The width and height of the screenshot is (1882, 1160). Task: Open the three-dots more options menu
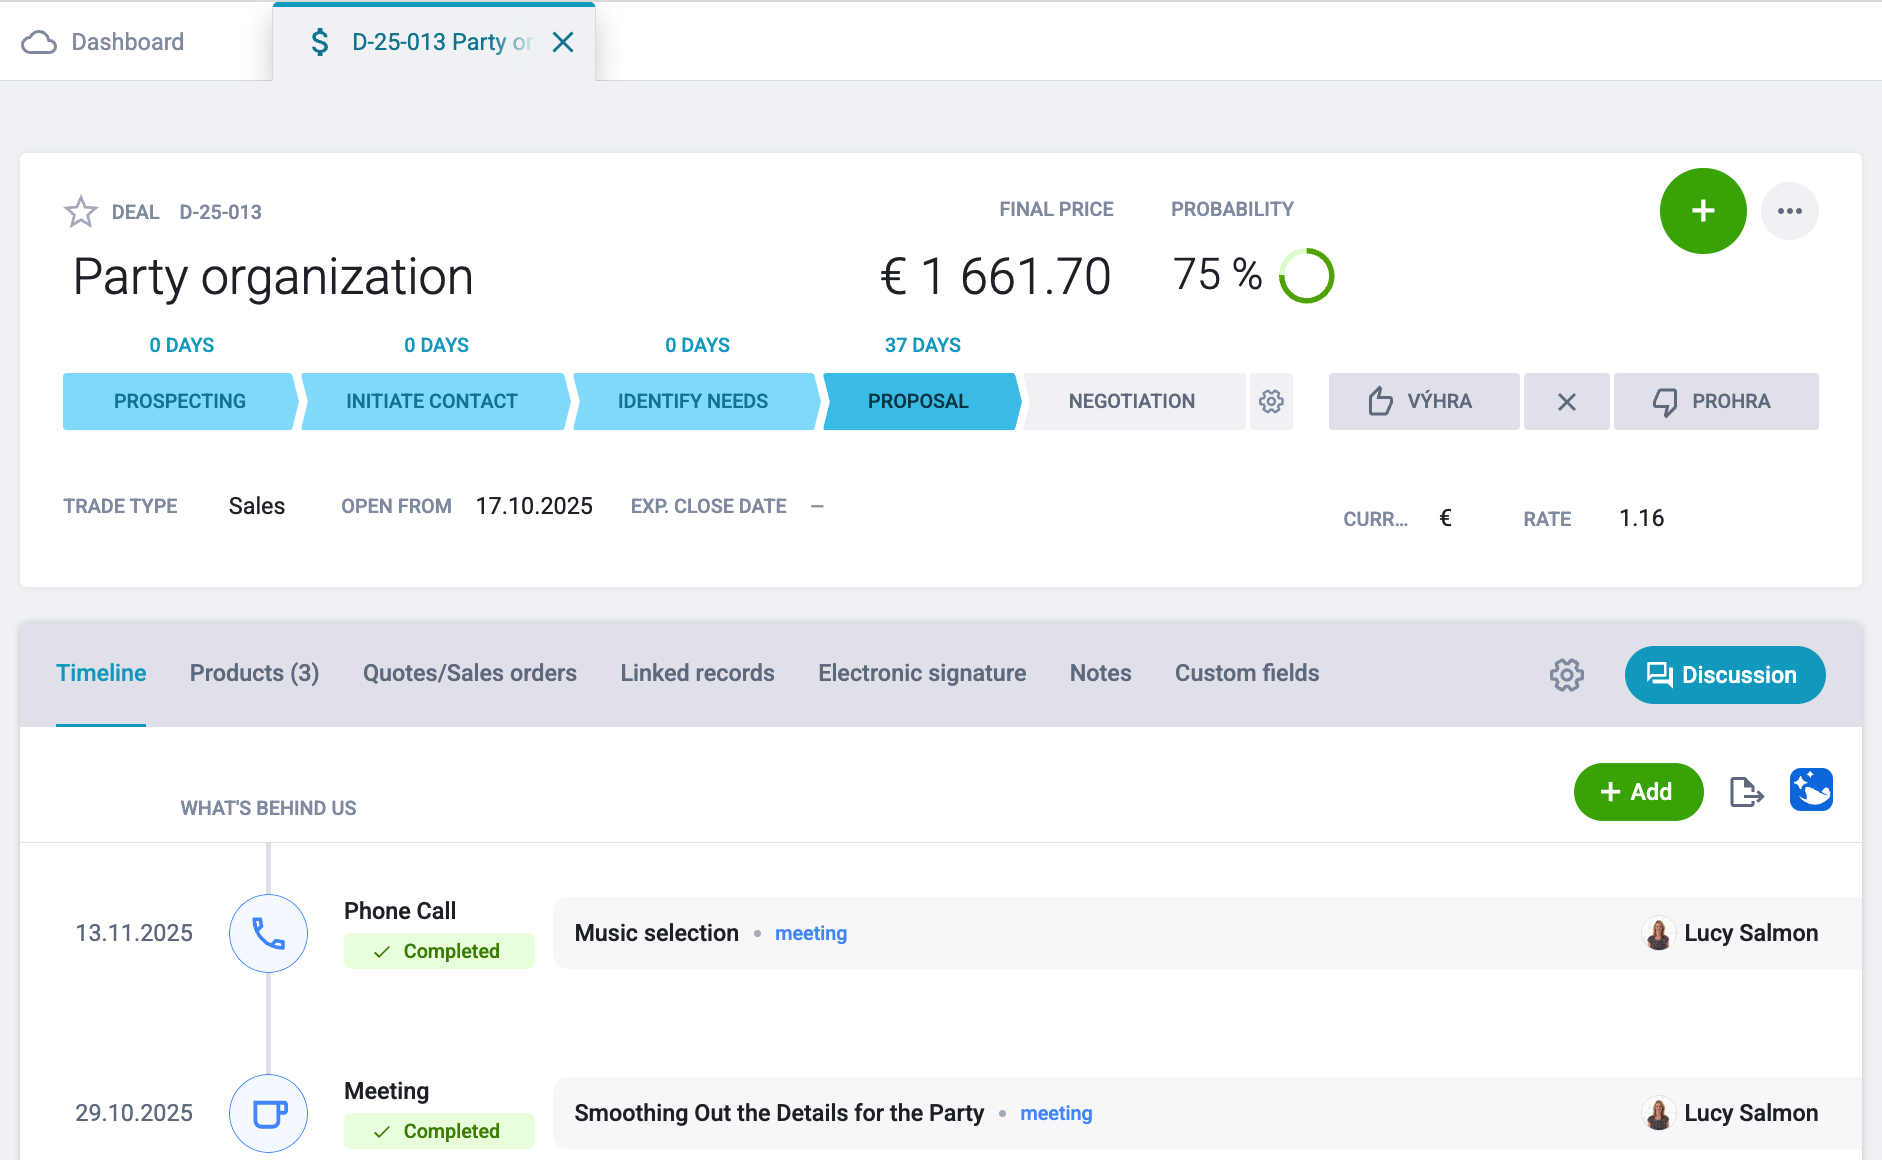pos(1790,211)
